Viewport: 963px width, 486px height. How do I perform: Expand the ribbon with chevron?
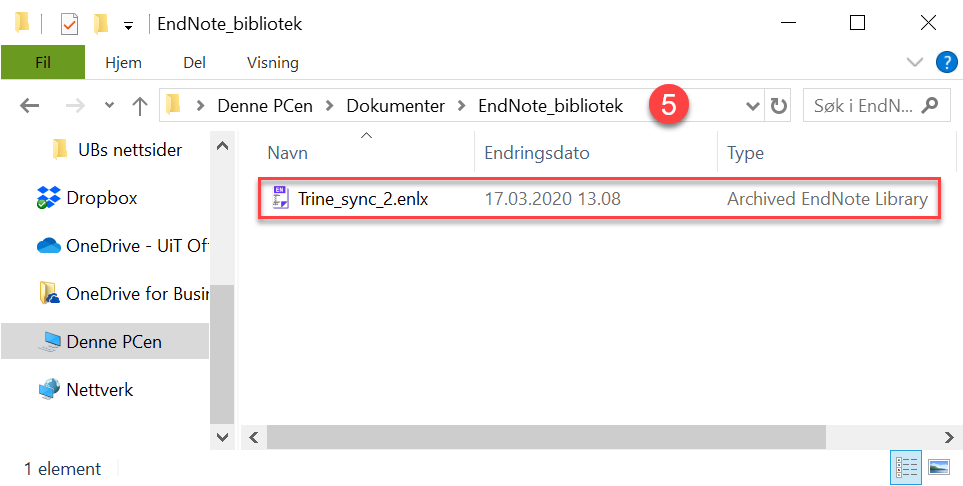tap(914, 62)
